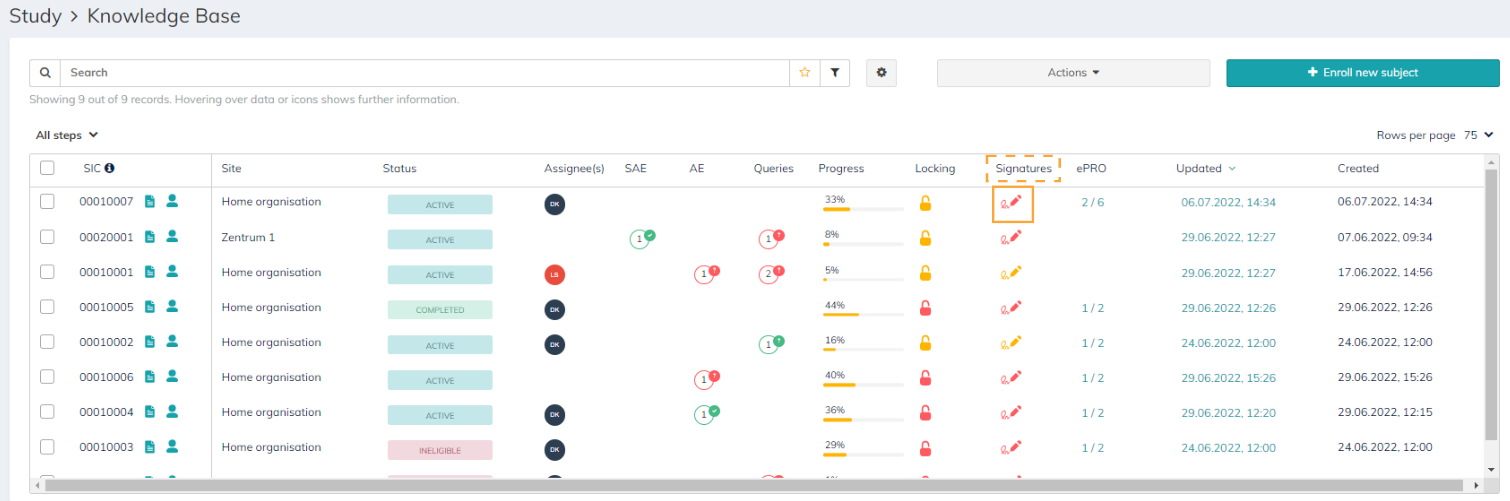Check the box for subject 00020001
Image resolution: width=1510 pixels, height=501 pixels.
click(47, 237)
